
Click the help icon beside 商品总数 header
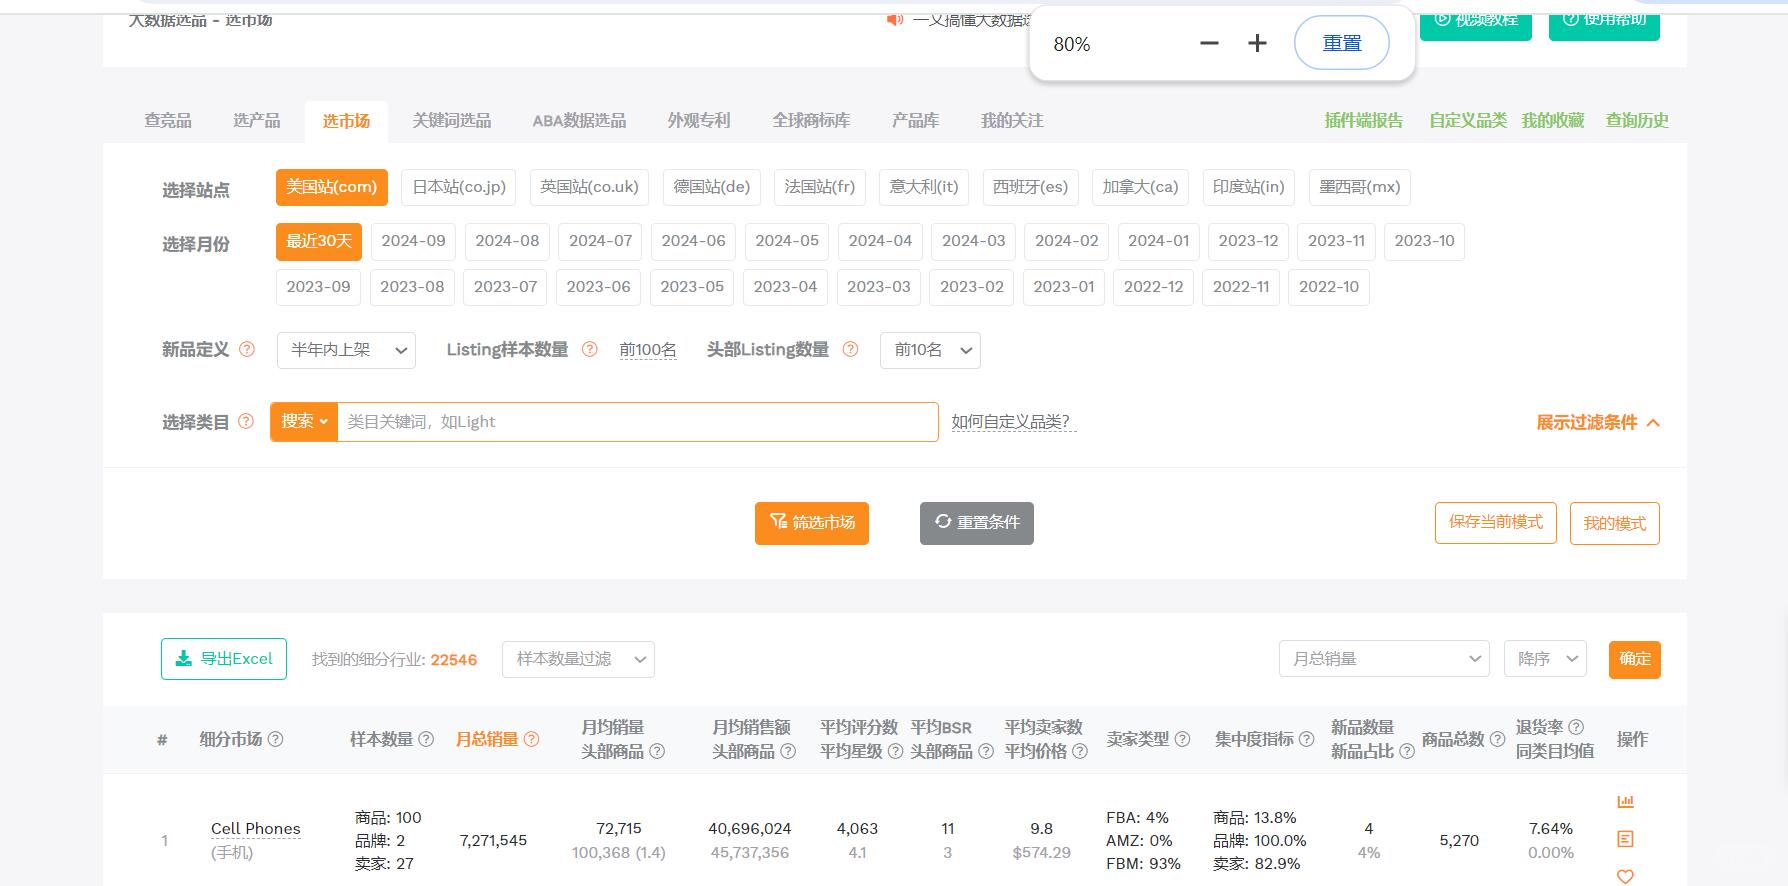coord(1497,739)
